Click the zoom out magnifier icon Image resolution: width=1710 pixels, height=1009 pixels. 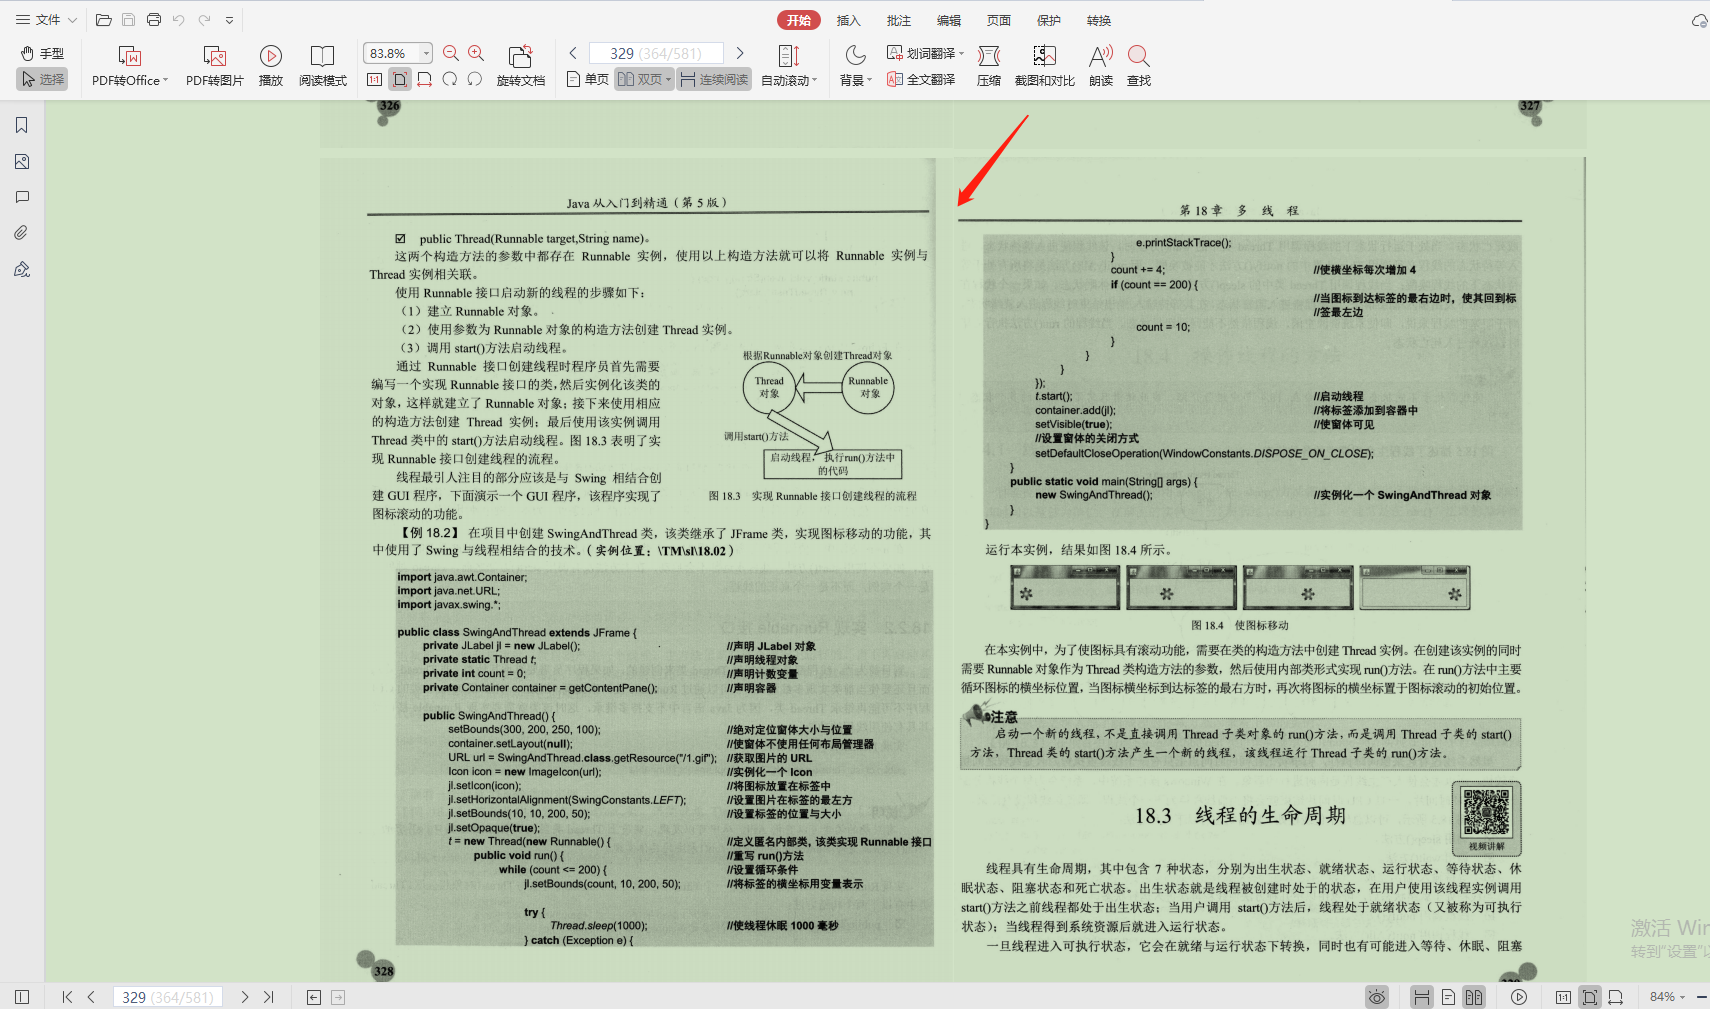(451, 53)
